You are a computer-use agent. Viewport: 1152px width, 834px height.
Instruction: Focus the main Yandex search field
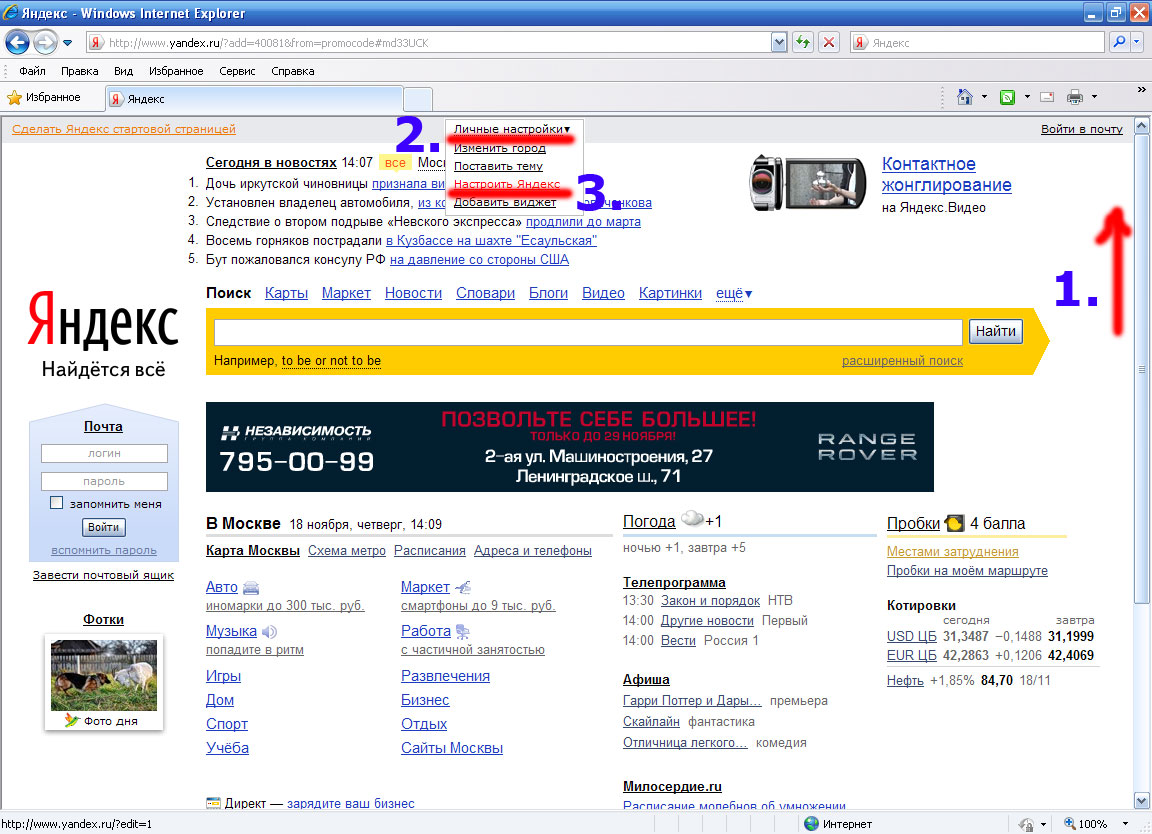point(588,332)
